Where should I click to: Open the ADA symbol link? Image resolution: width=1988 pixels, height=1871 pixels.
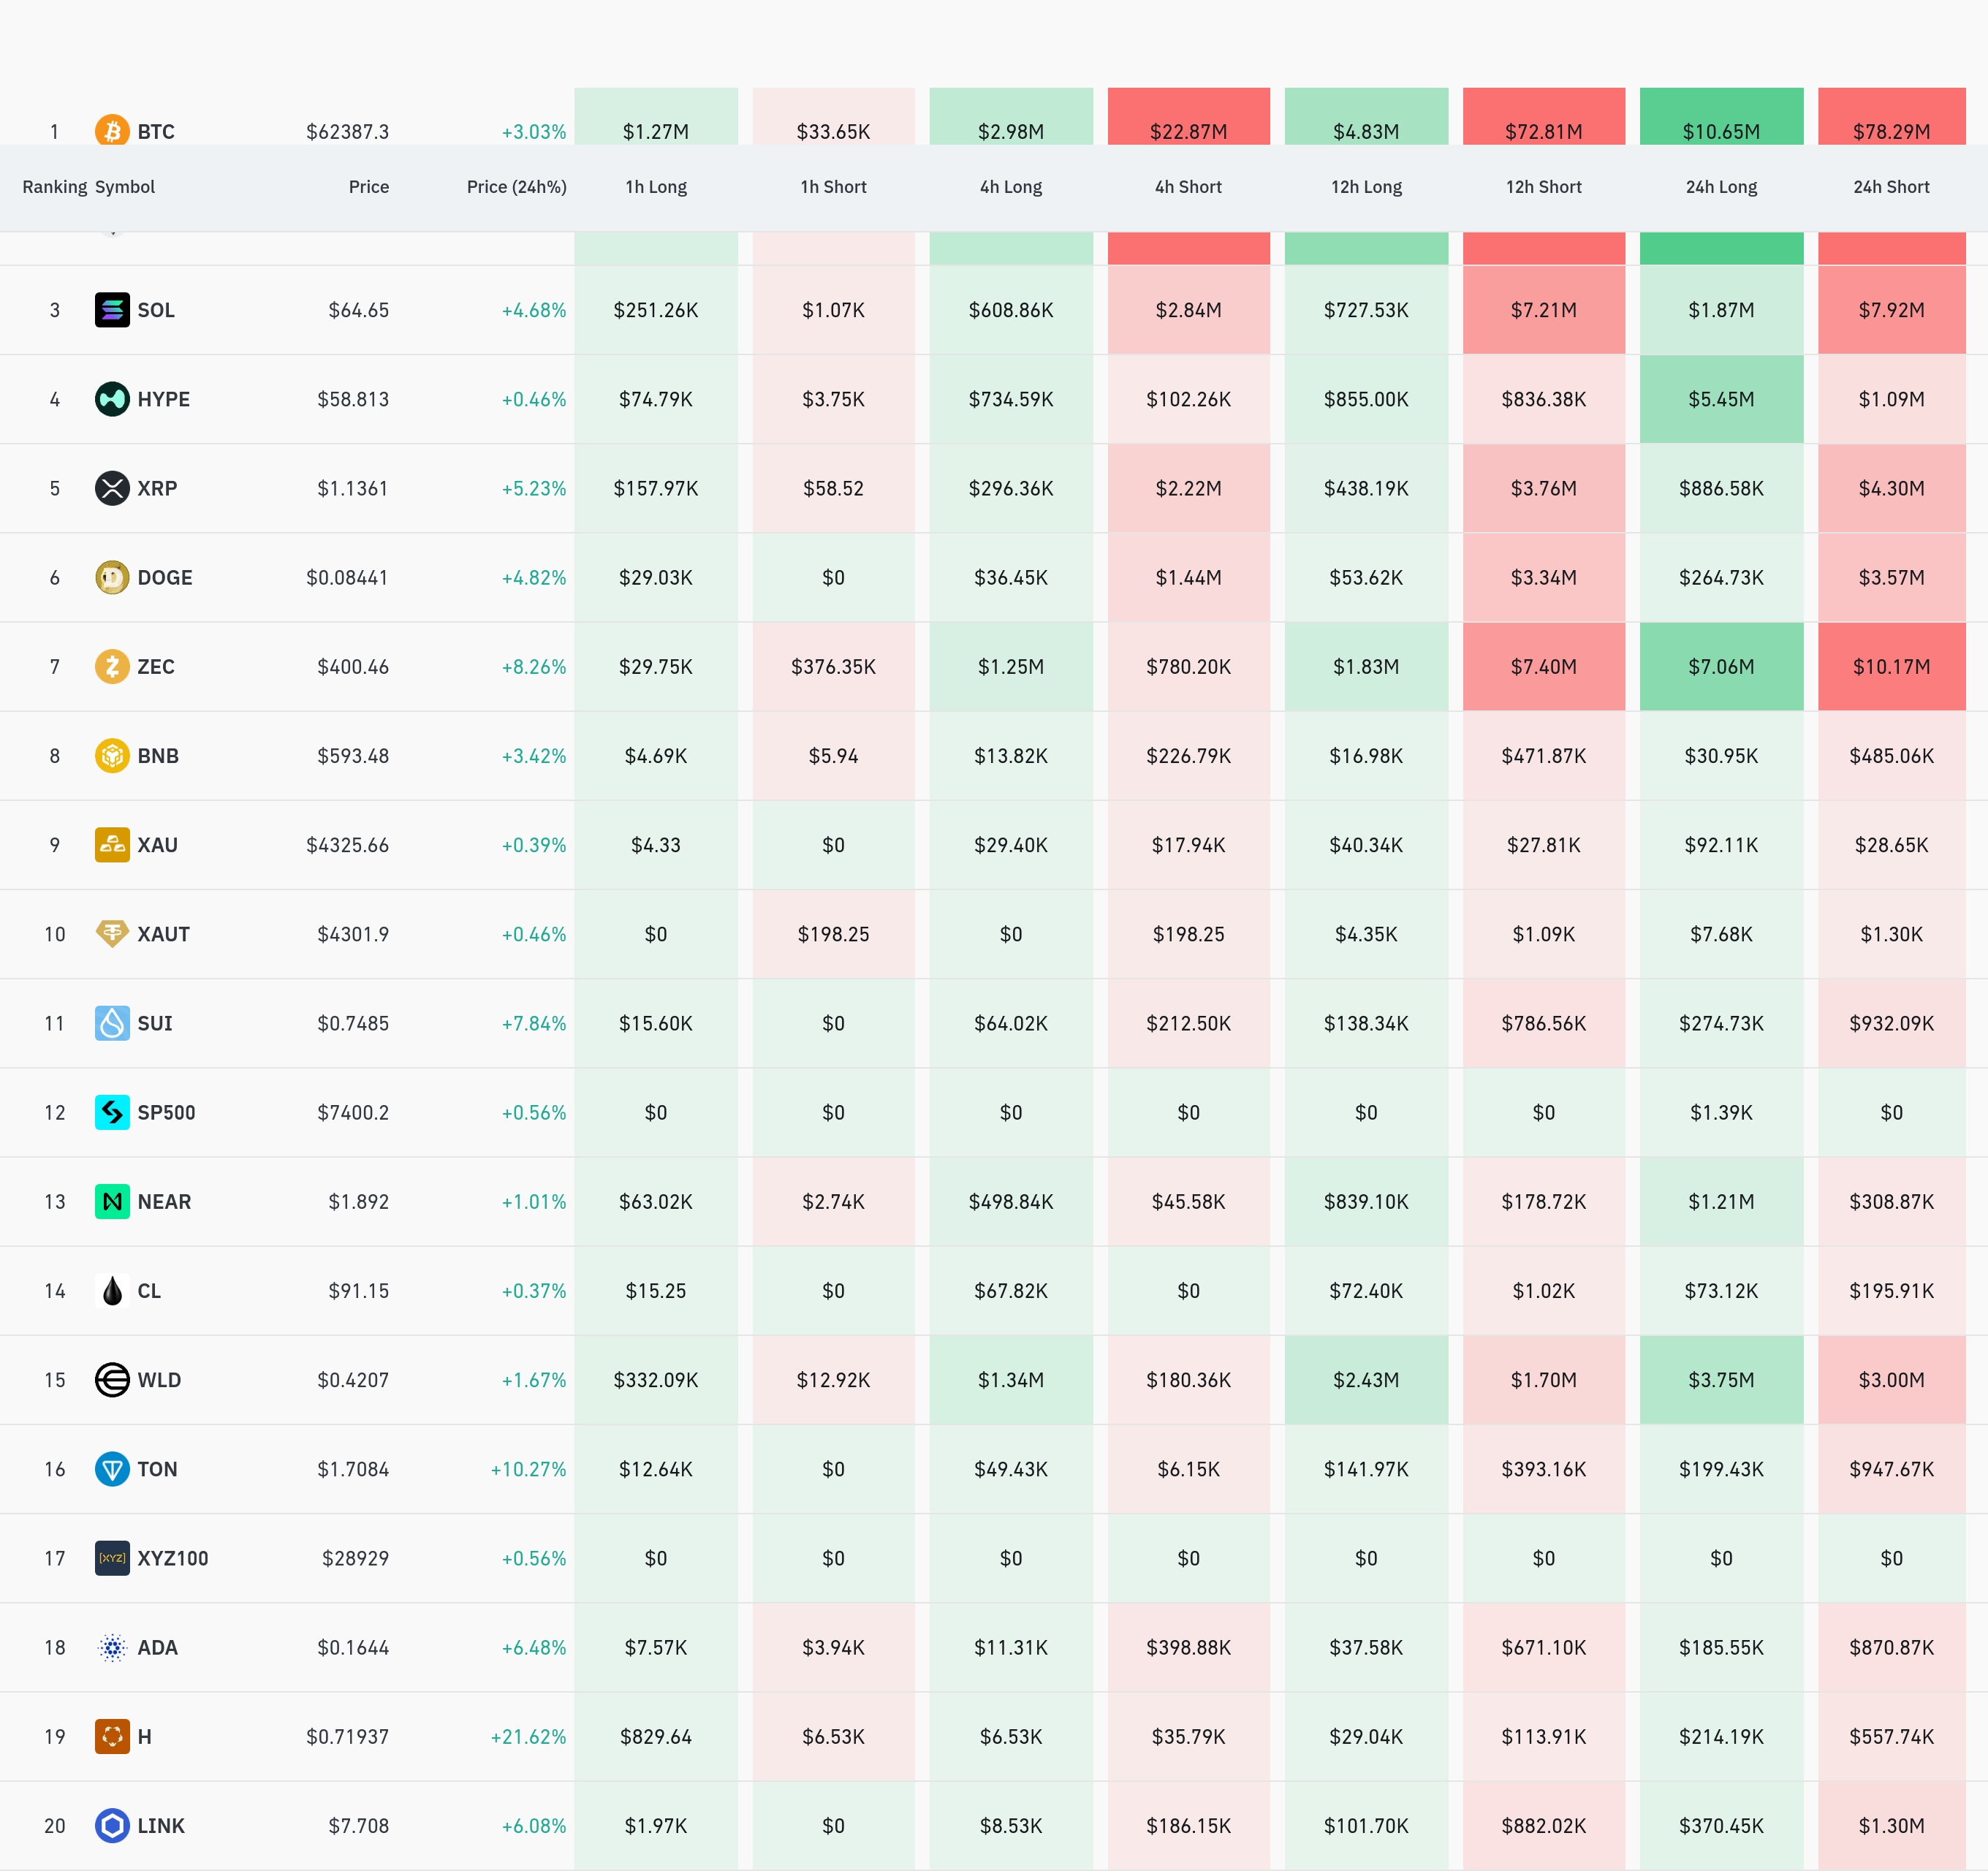(x=157, y=1647)
